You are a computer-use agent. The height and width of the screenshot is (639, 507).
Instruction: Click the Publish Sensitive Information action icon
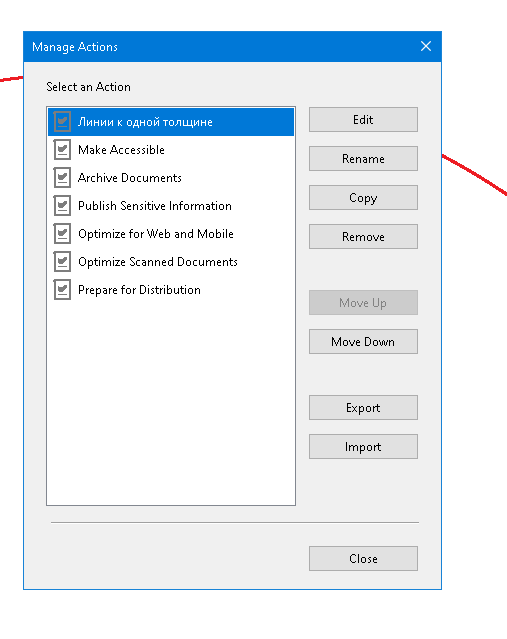(62, 205)
